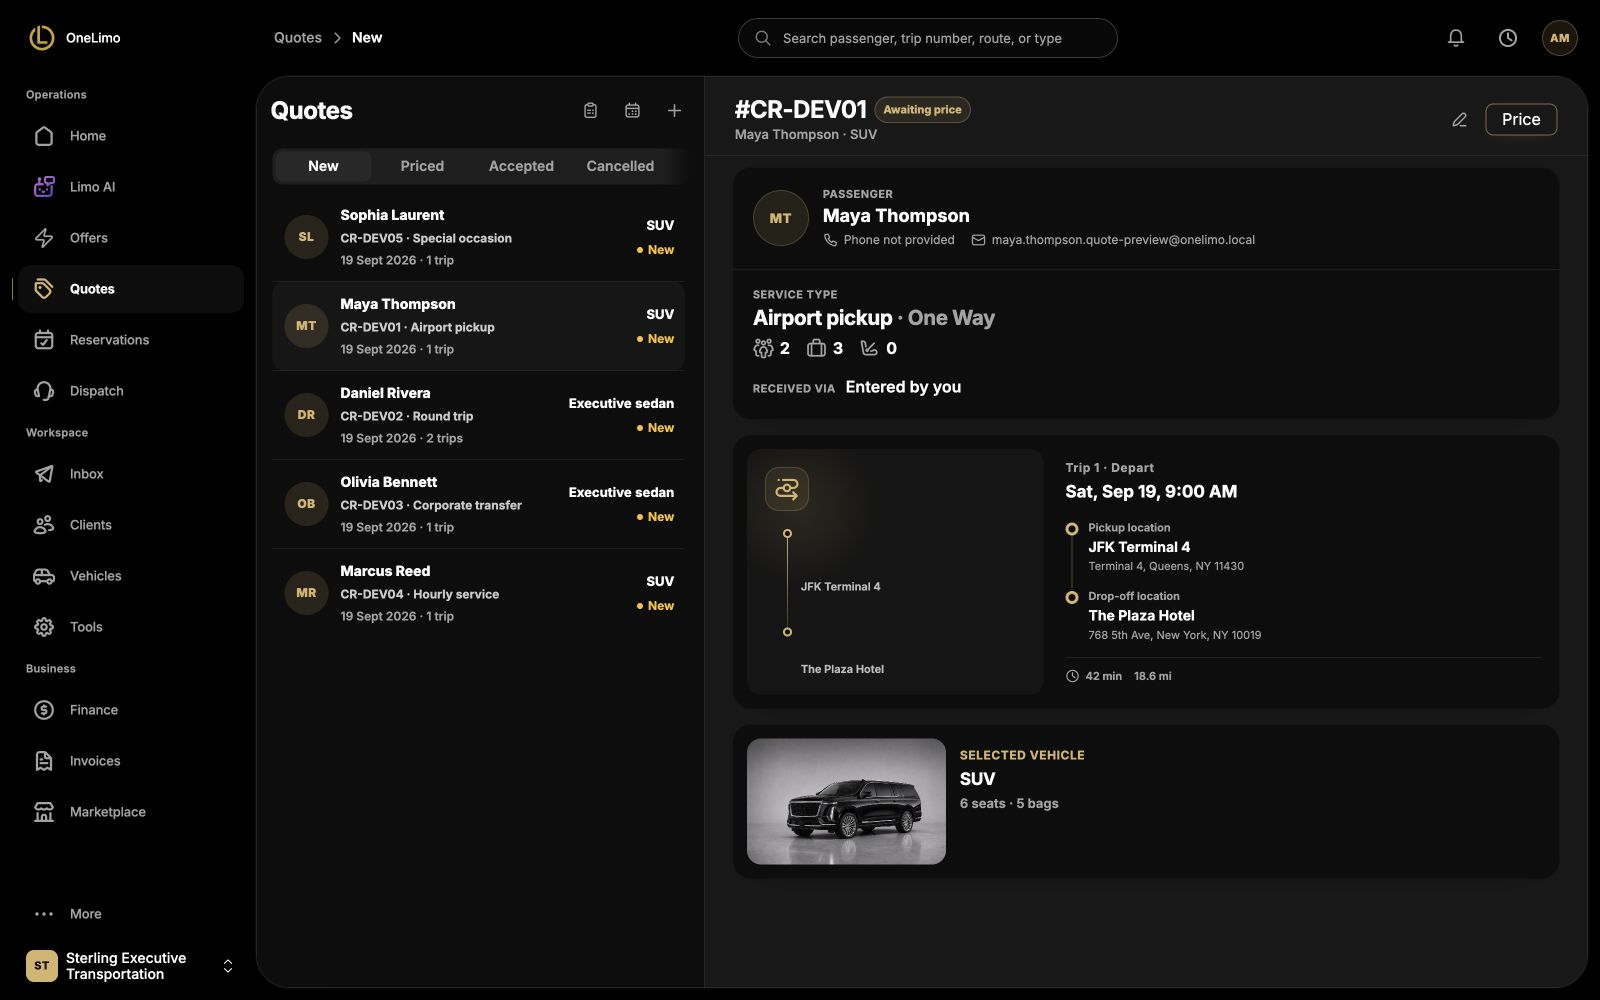Select Maya Thompson quote CR-DEV01 row
This screenshot has width=1600, height=1000.
coord(479,326)
